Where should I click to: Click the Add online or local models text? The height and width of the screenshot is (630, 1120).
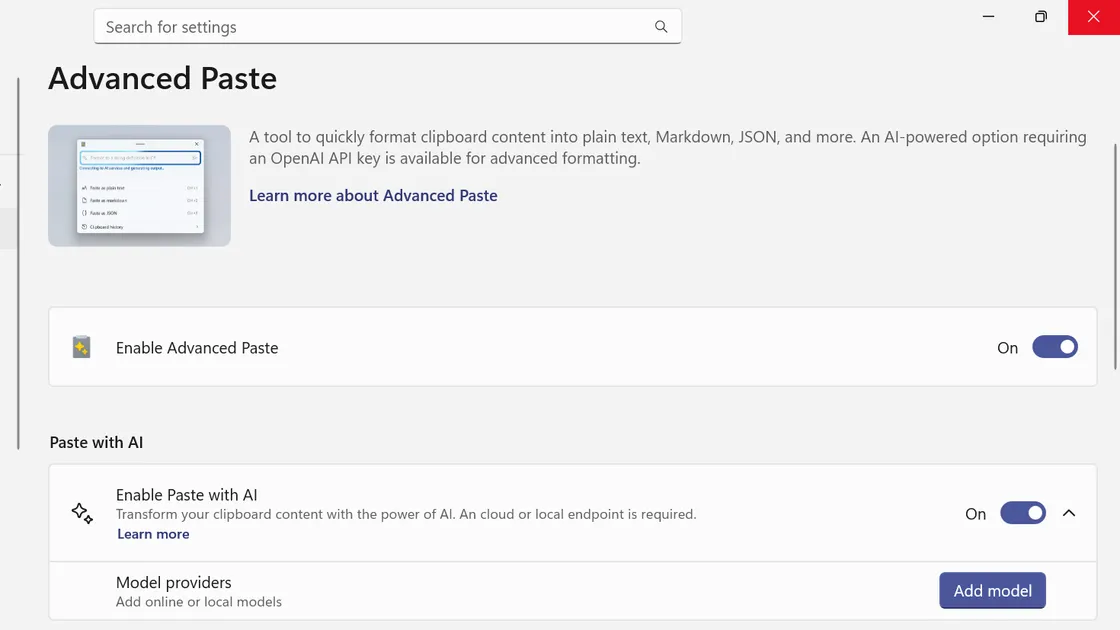[x=199, y=602]
